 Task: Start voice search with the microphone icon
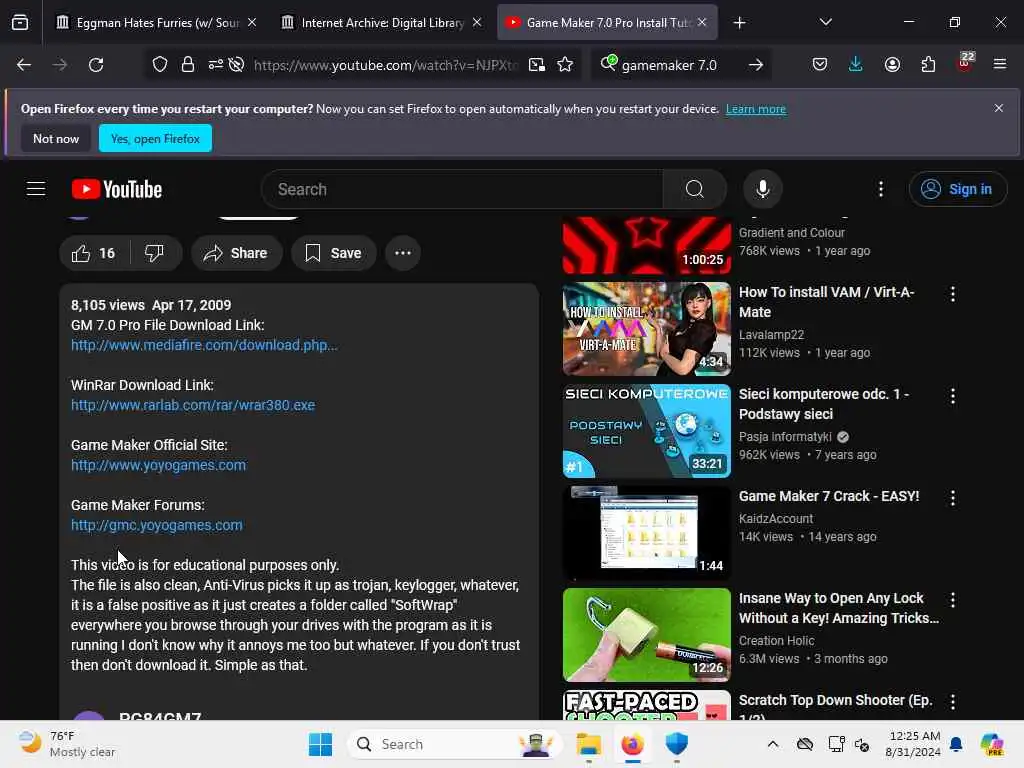coord(762,189)
